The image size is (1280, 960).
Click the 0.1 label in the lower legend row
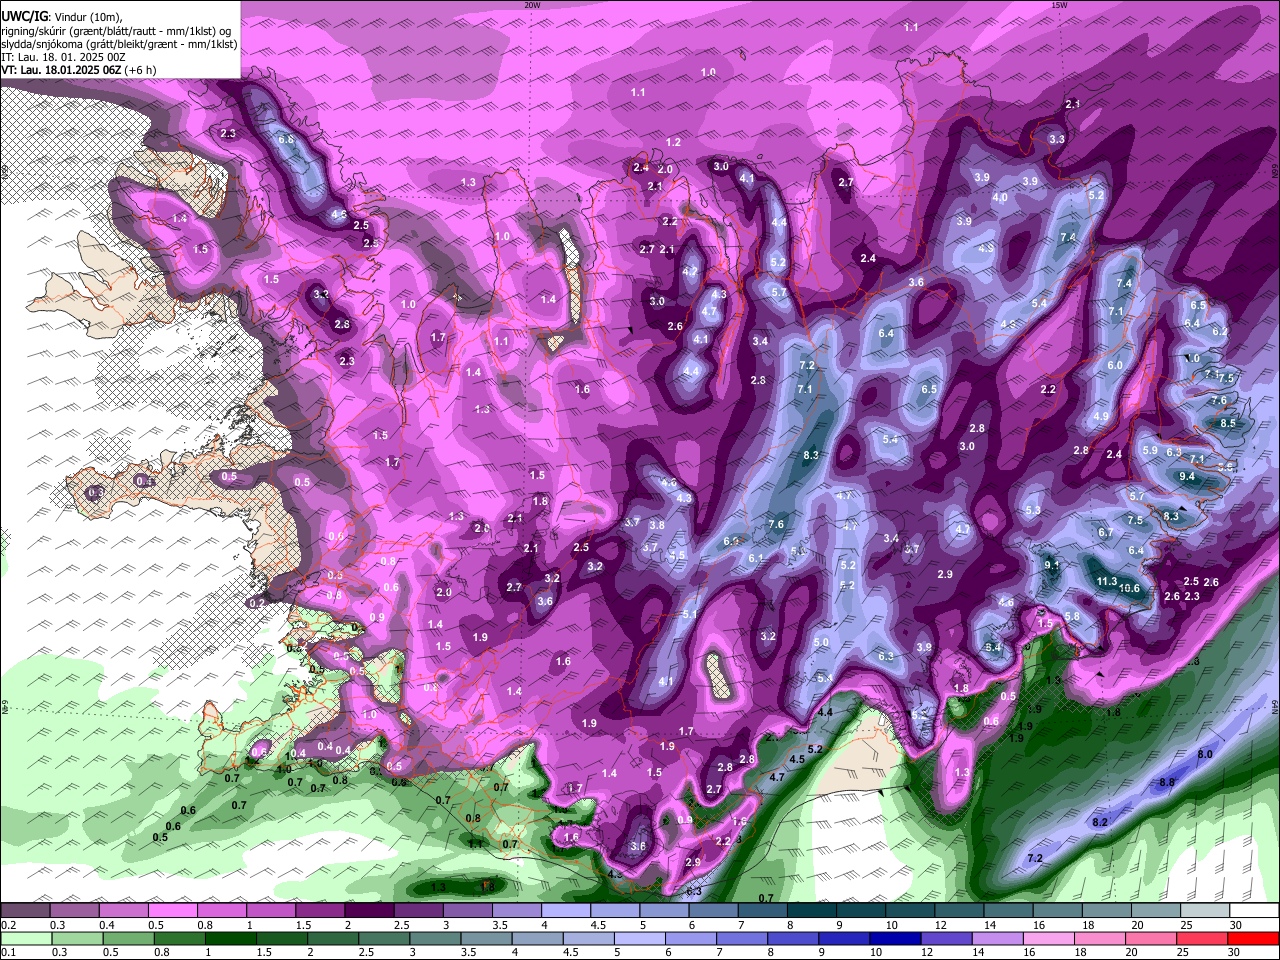pos(7,953)
